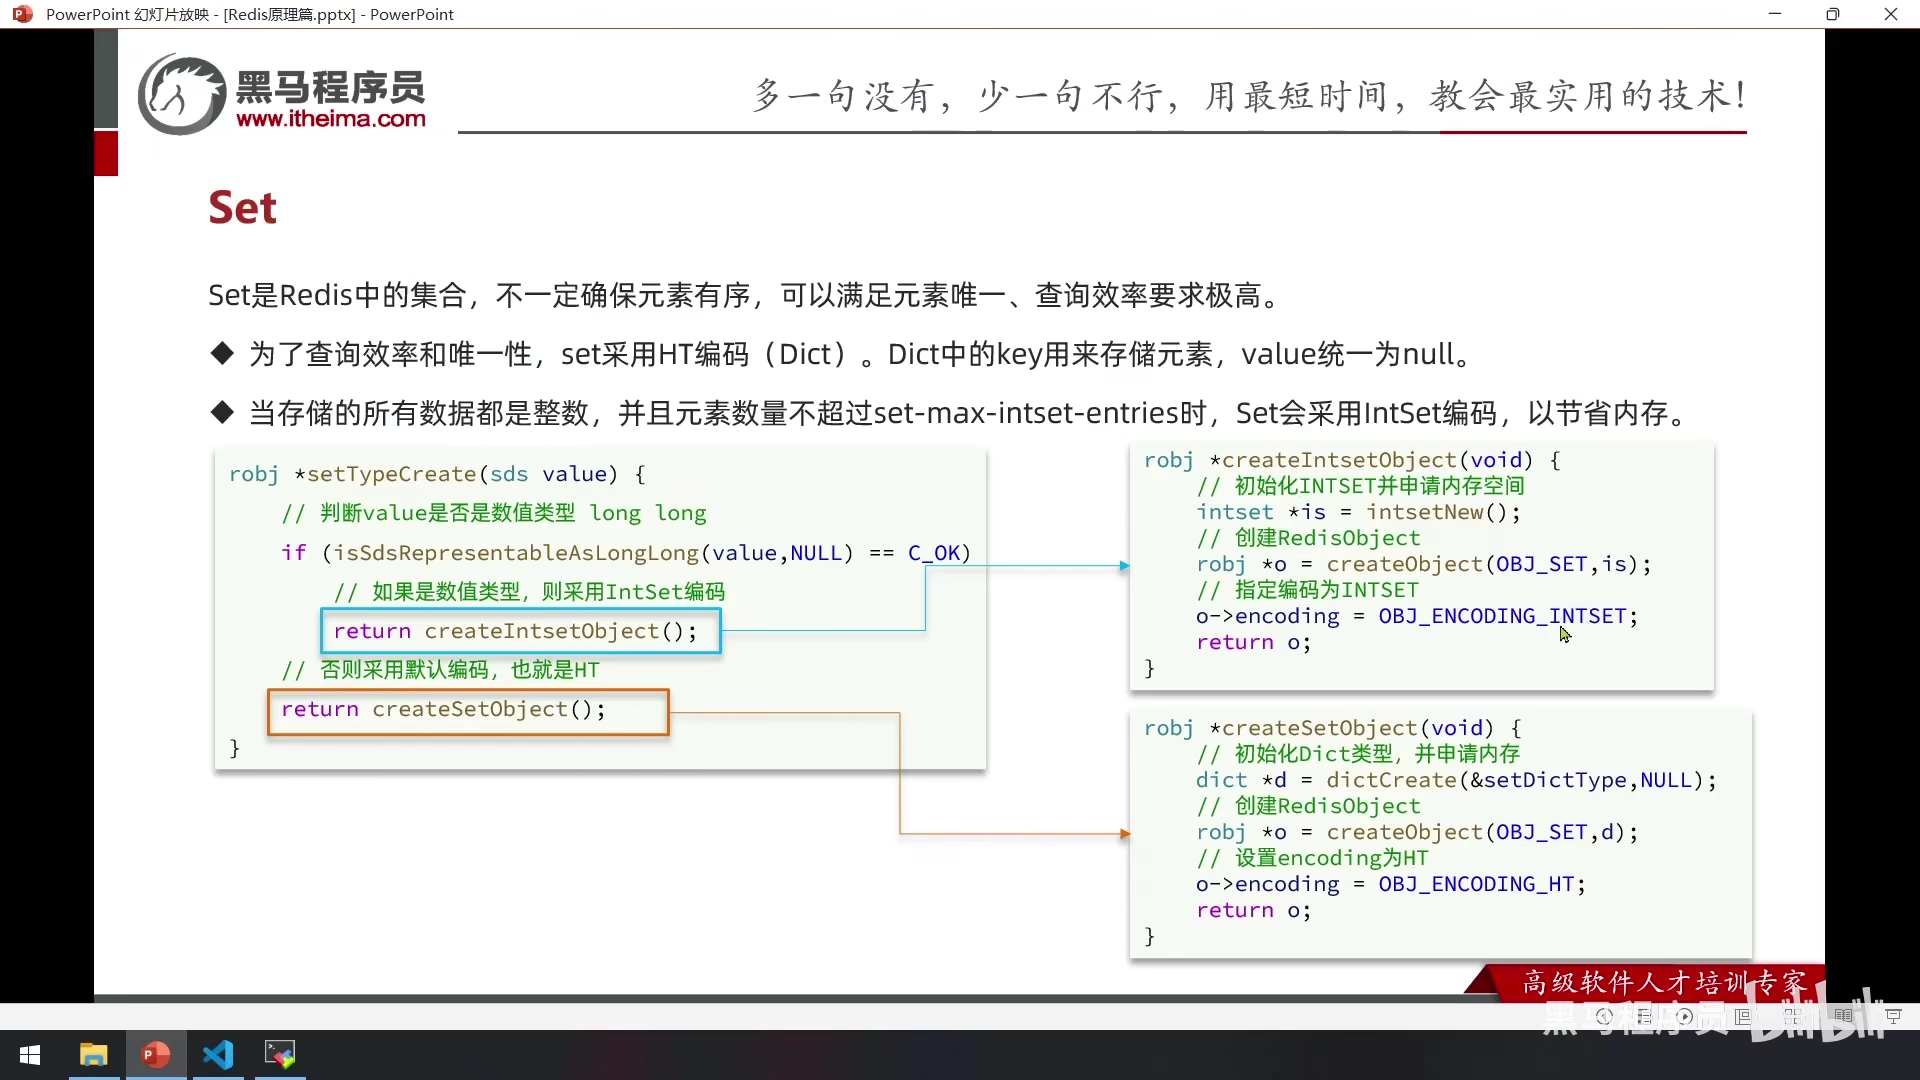Switch to Normal view icon
This screenshot has height=1080, width=1920.
point(1742,1016)
